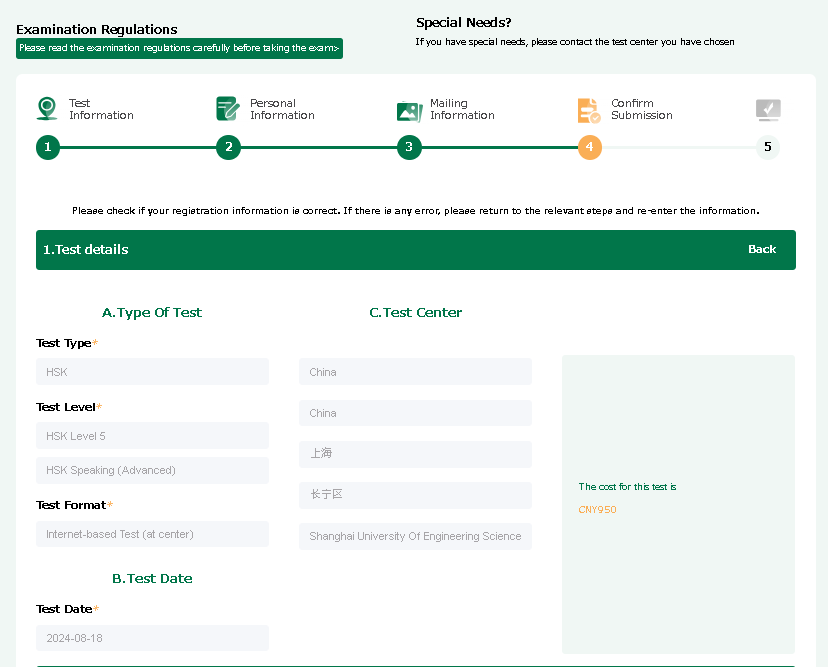
Task: Click the Mailing Information step label
Action: click(x=462, y=109)
